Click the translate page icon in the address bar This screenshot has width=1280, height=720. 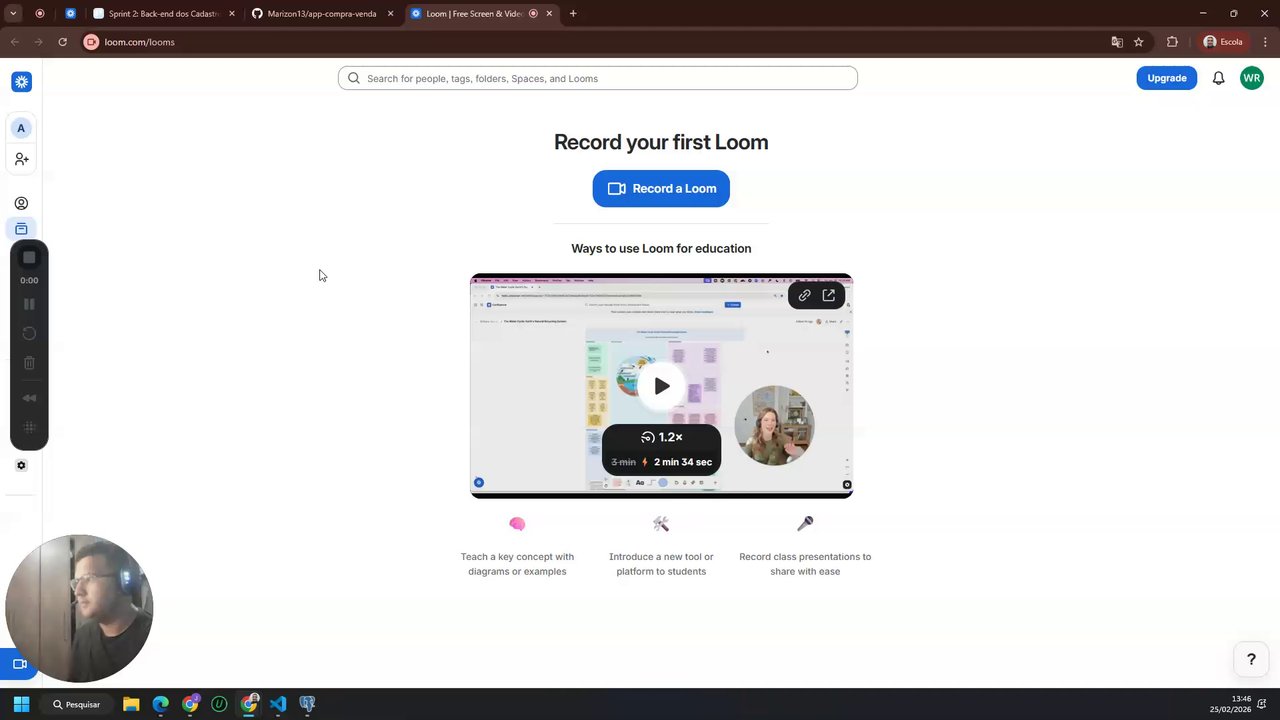[1117, 42]
